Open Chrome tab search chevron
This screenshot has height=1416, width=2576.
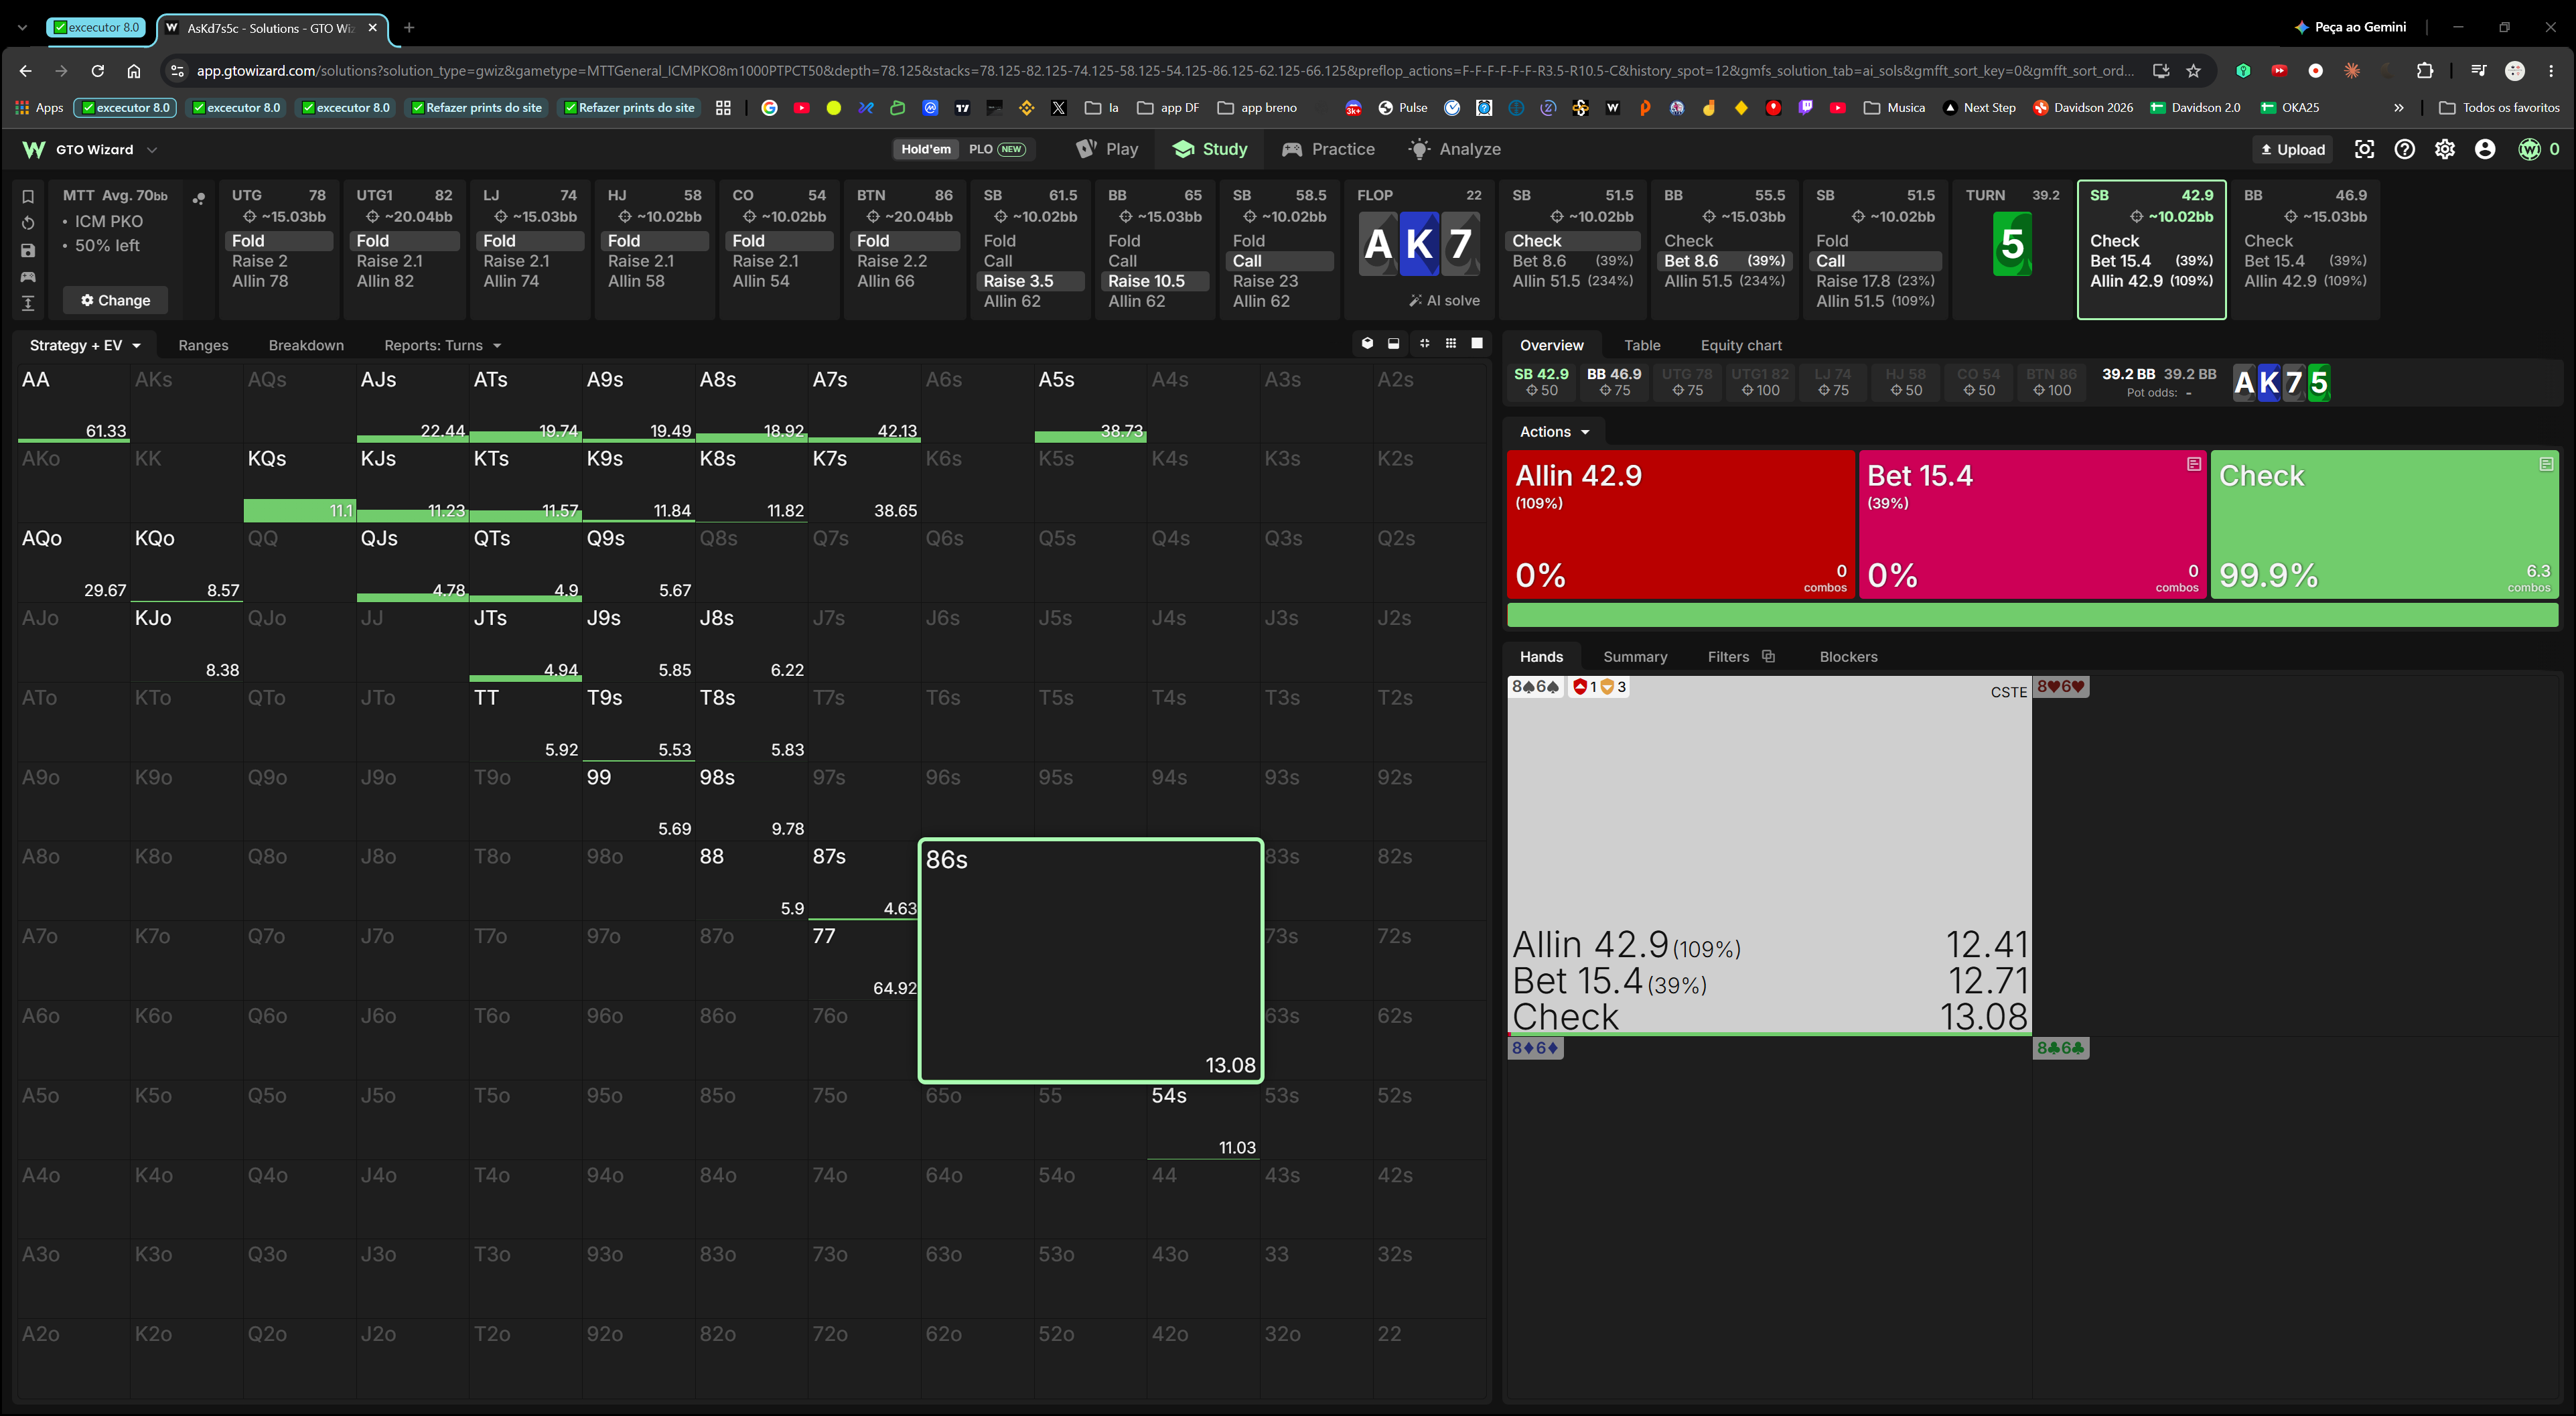point(22,27)
